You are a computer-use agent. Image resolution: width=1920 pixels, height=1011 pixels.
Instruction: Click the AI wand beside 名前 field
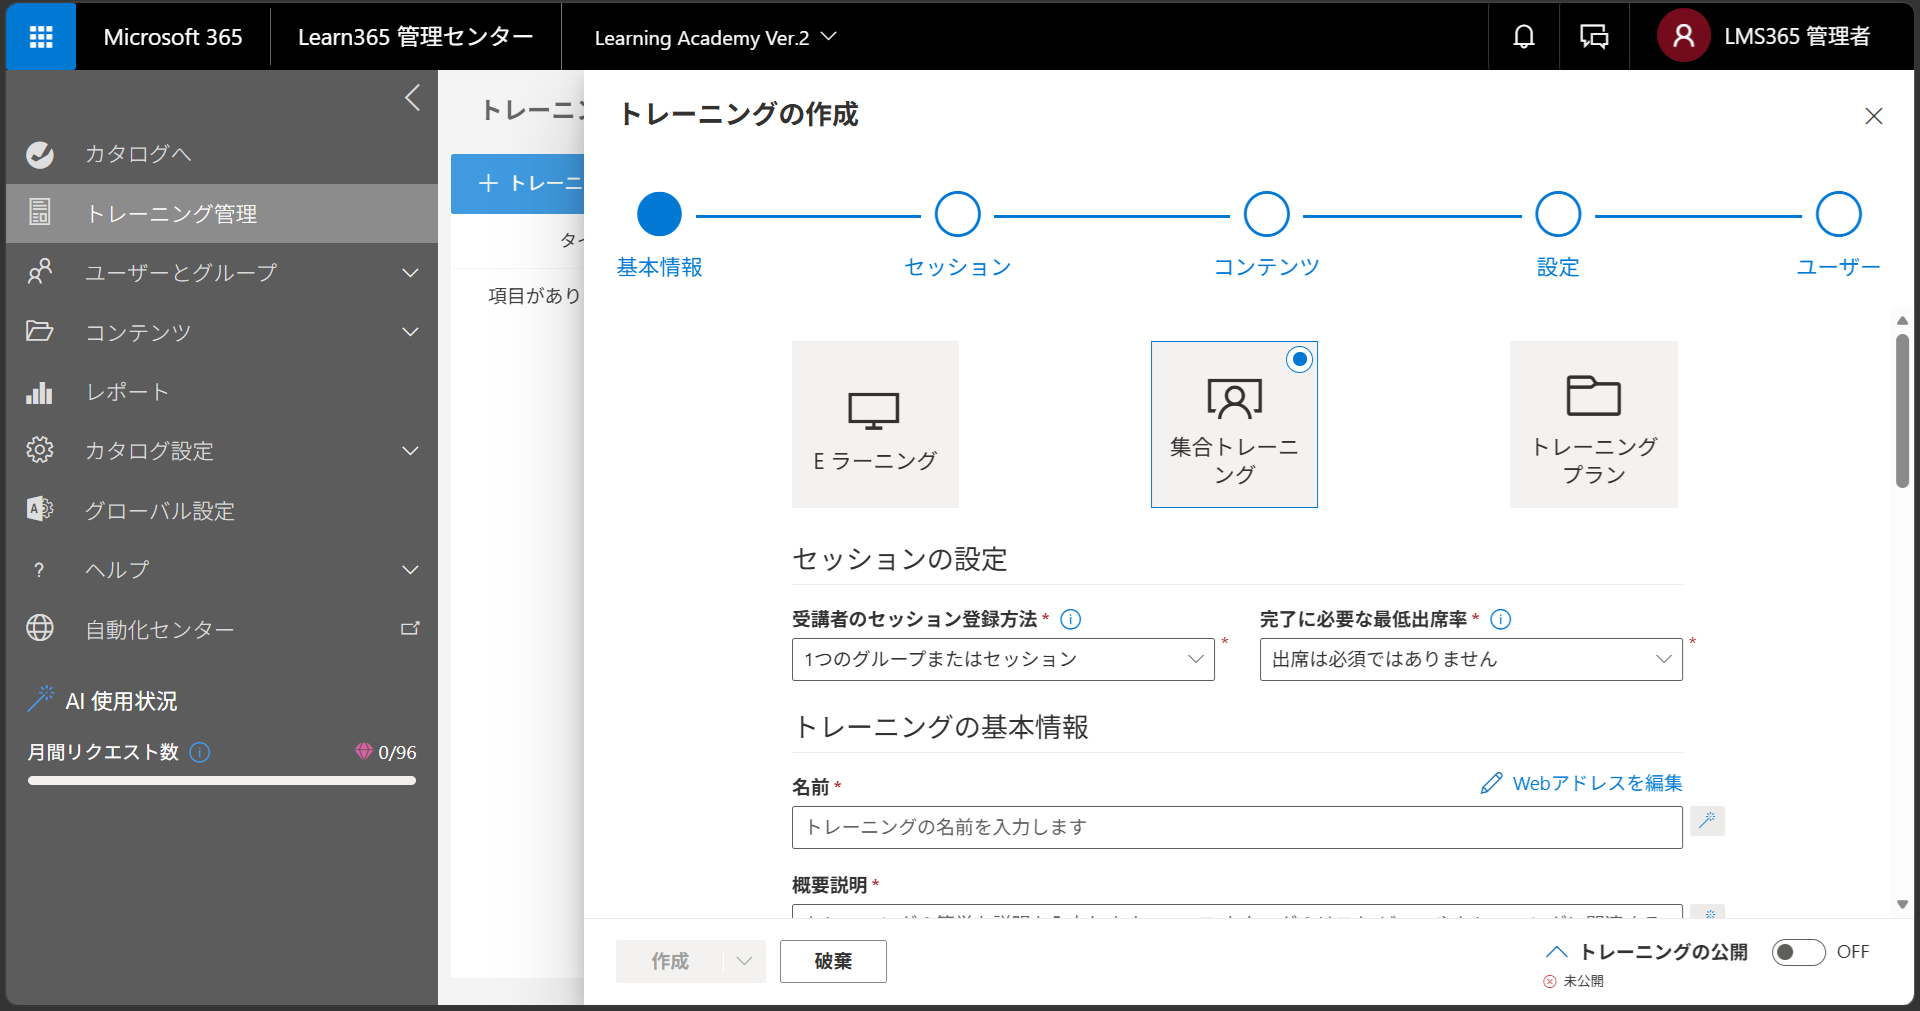tap(1707, 821)
